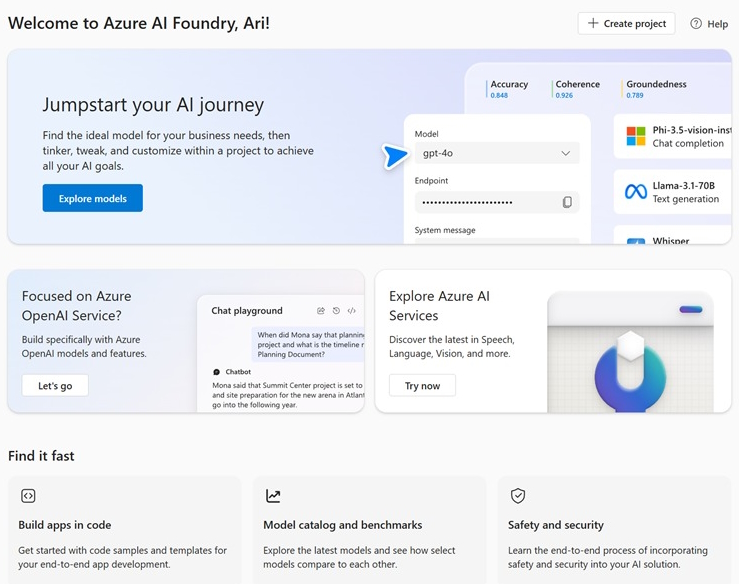Viewport: 739px width, 584px height.
Task: Click the masked Endpoint field
Action: 497,202
